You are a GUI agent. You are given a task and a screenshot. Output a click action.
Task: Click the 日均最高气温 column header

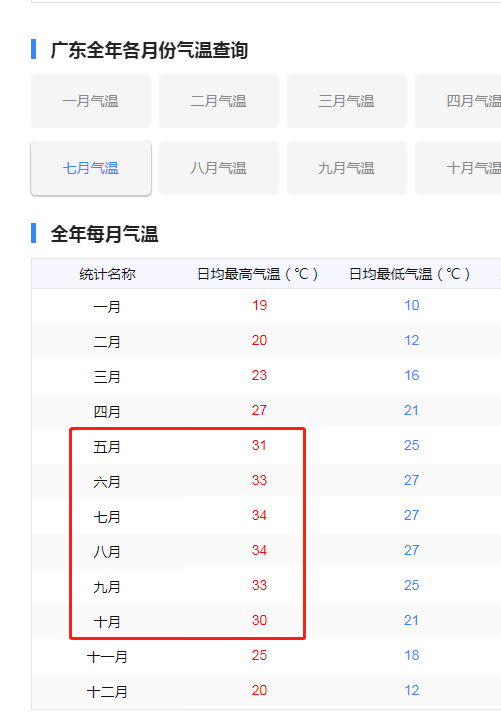(x=258, y=274)
